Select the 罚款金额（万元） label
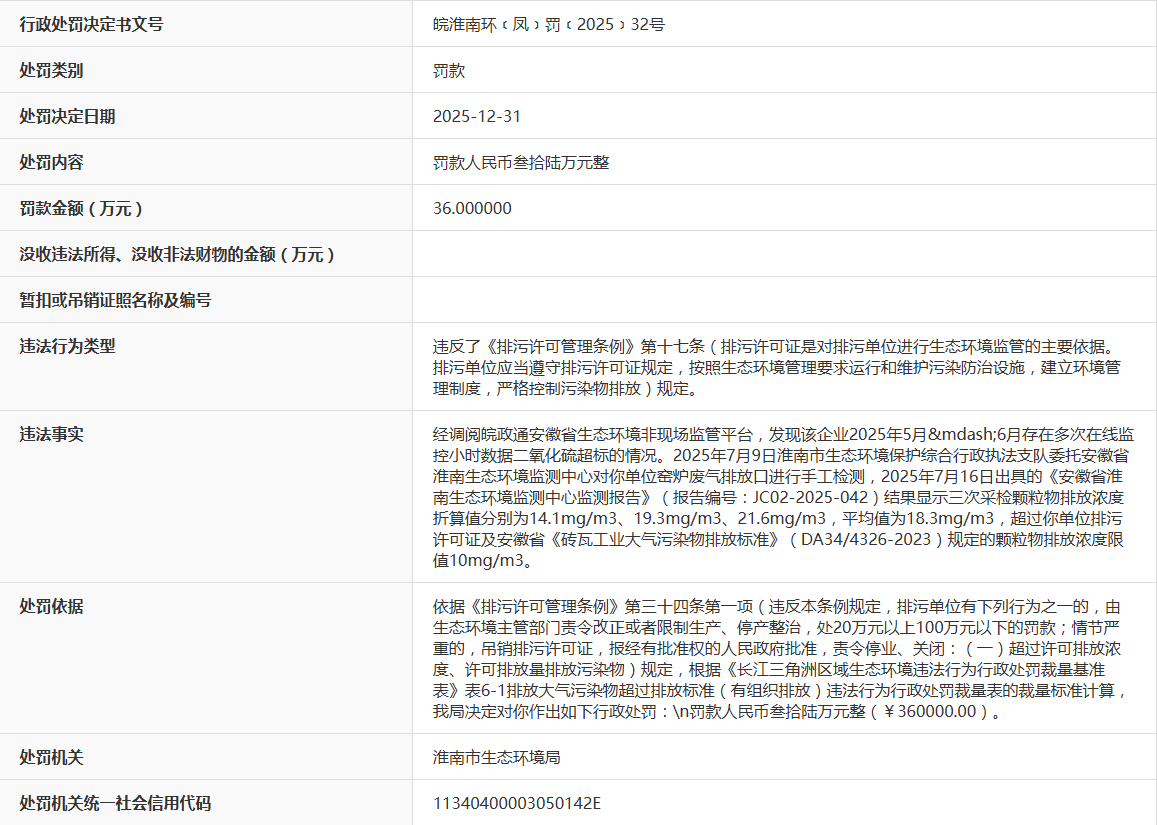The image size is (1157, 825). click(81, 209)
